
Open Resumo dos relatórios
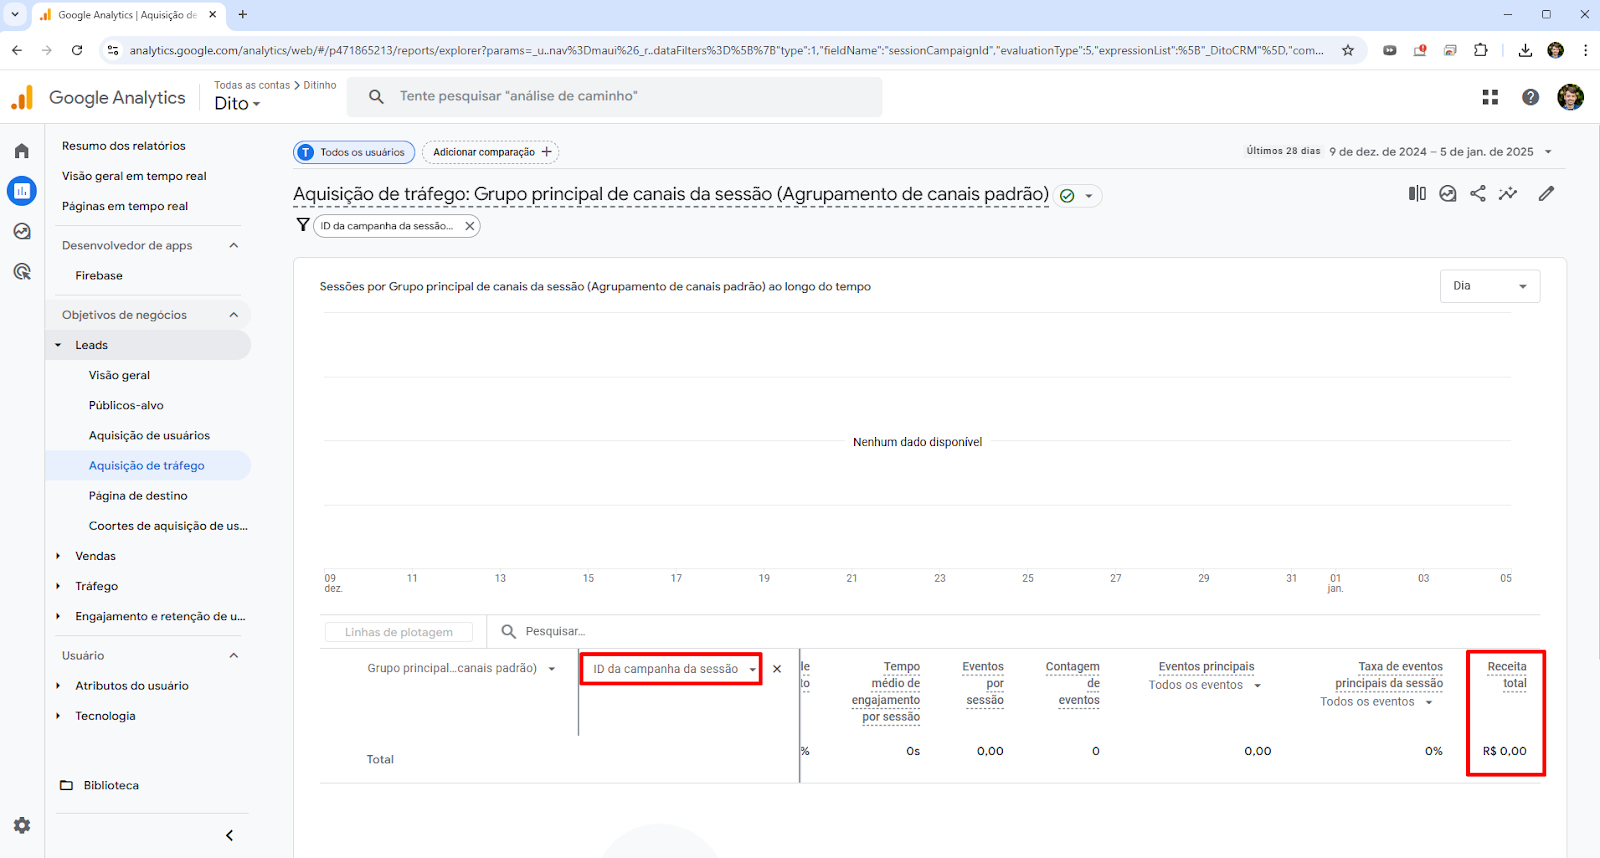124,146
